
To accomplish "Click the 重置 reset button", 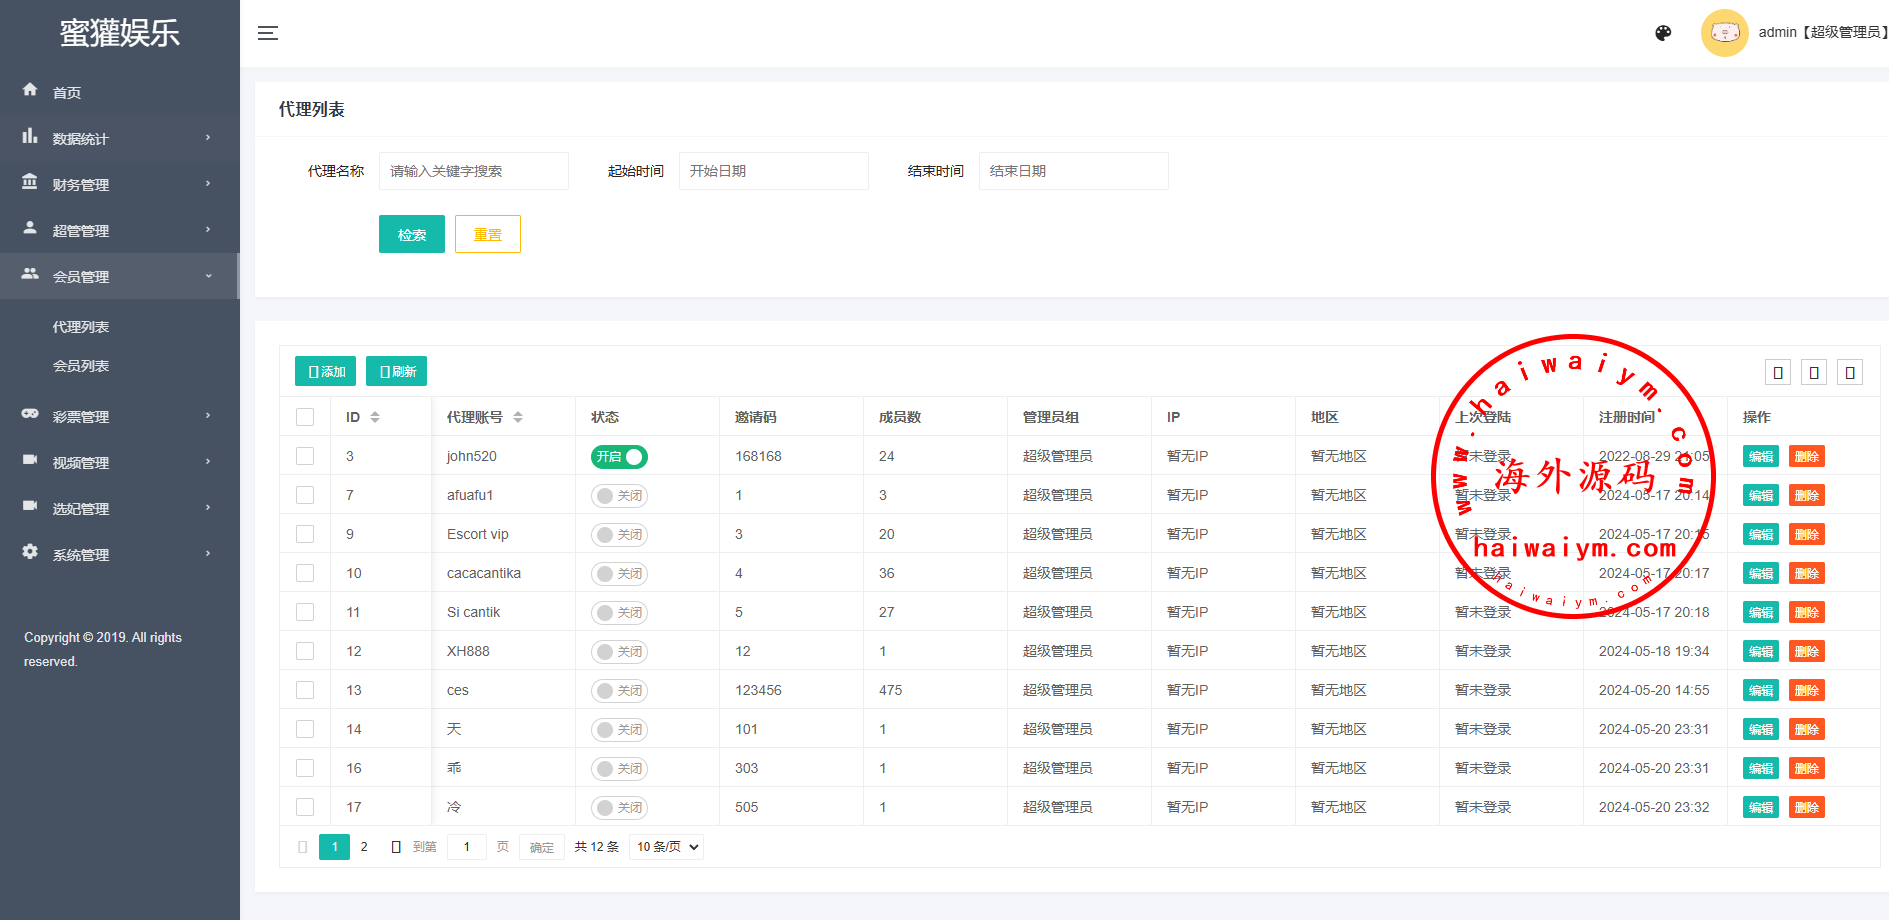I will click(x=487, y=234).
